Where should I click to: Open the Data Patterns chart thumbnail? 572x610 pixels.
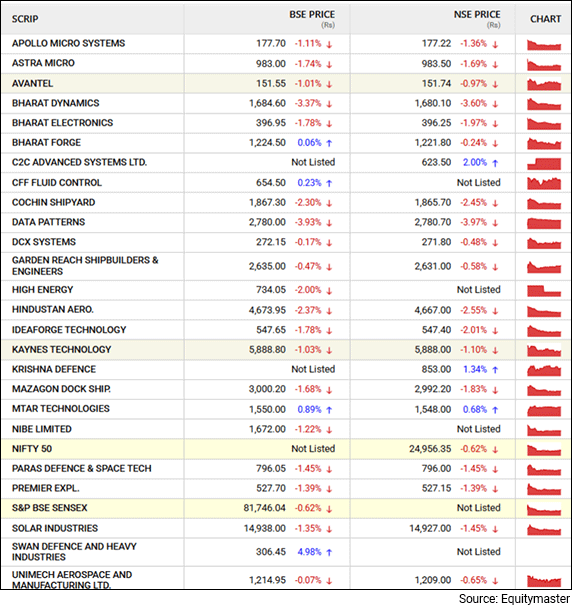pos(544,223)
